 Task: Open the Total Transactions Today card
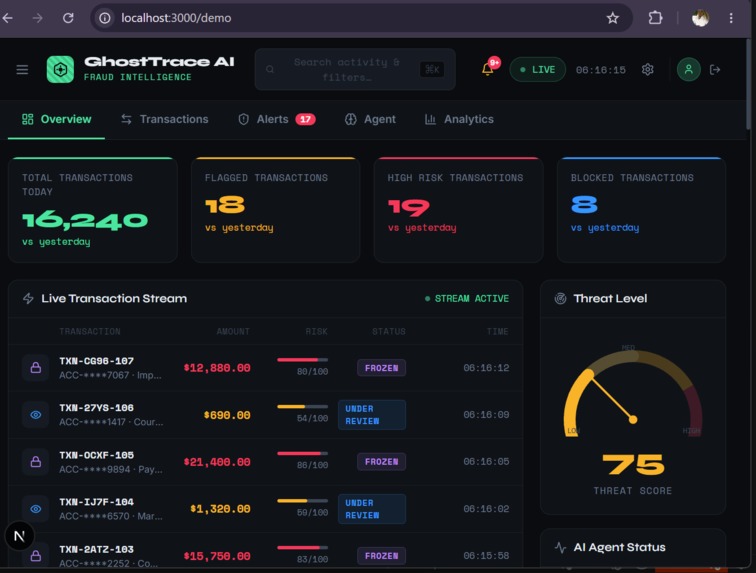(93, 210)
